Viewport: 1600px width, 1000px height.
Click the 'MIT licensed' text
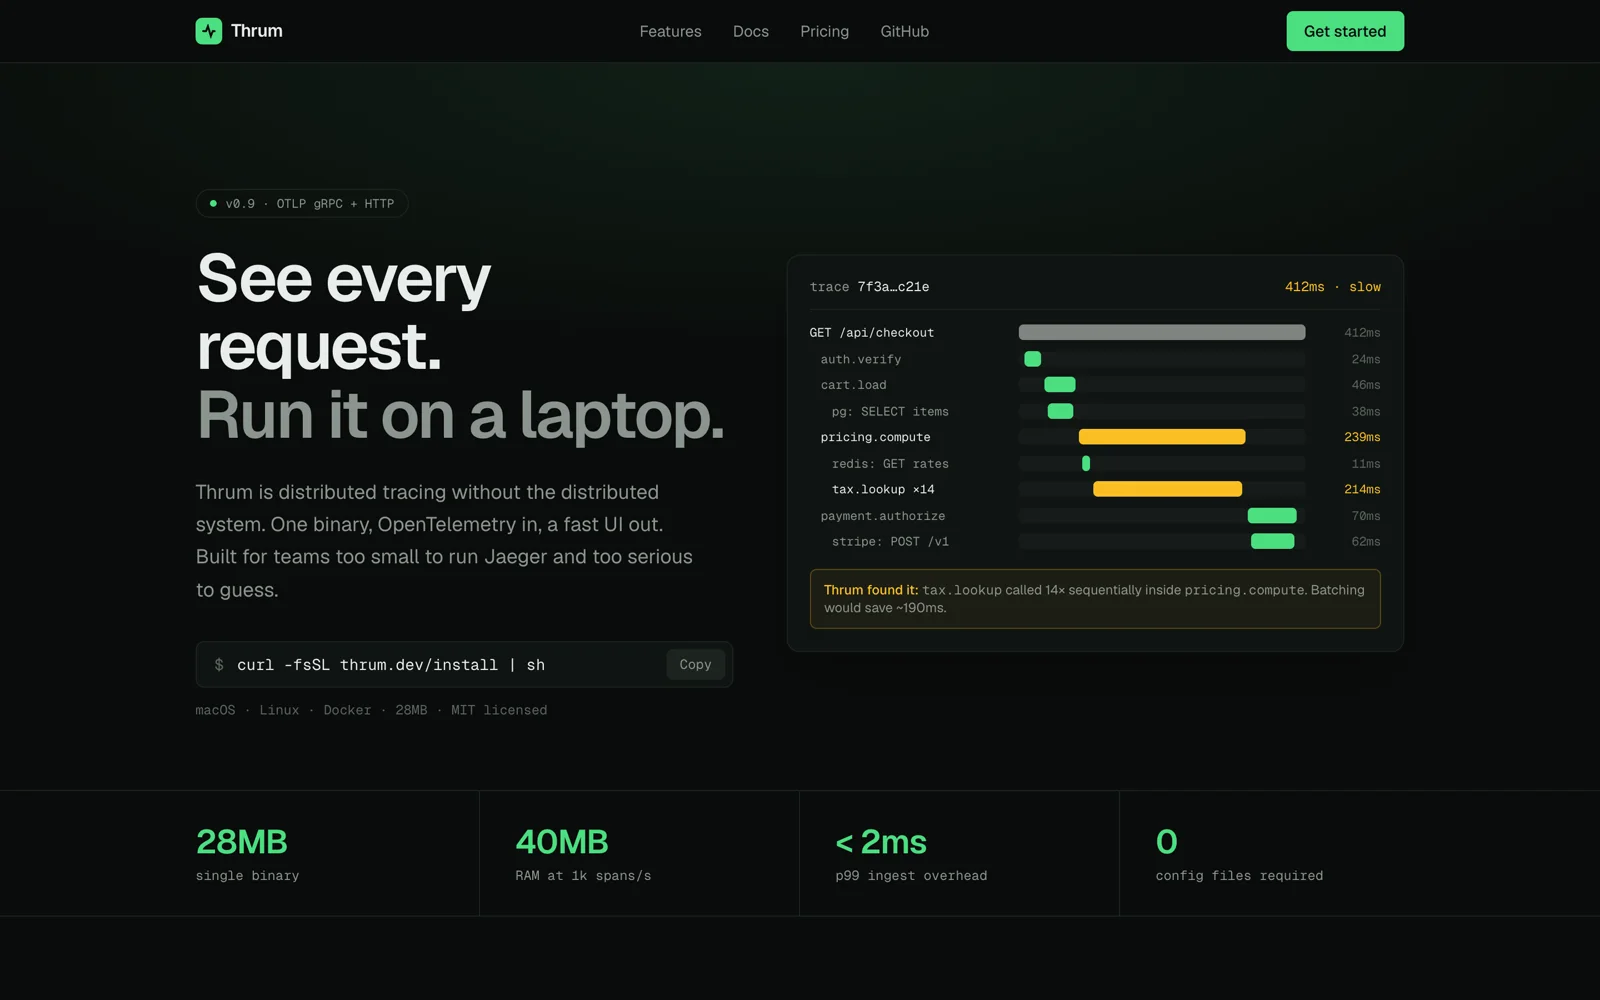[x=499, y=710]
